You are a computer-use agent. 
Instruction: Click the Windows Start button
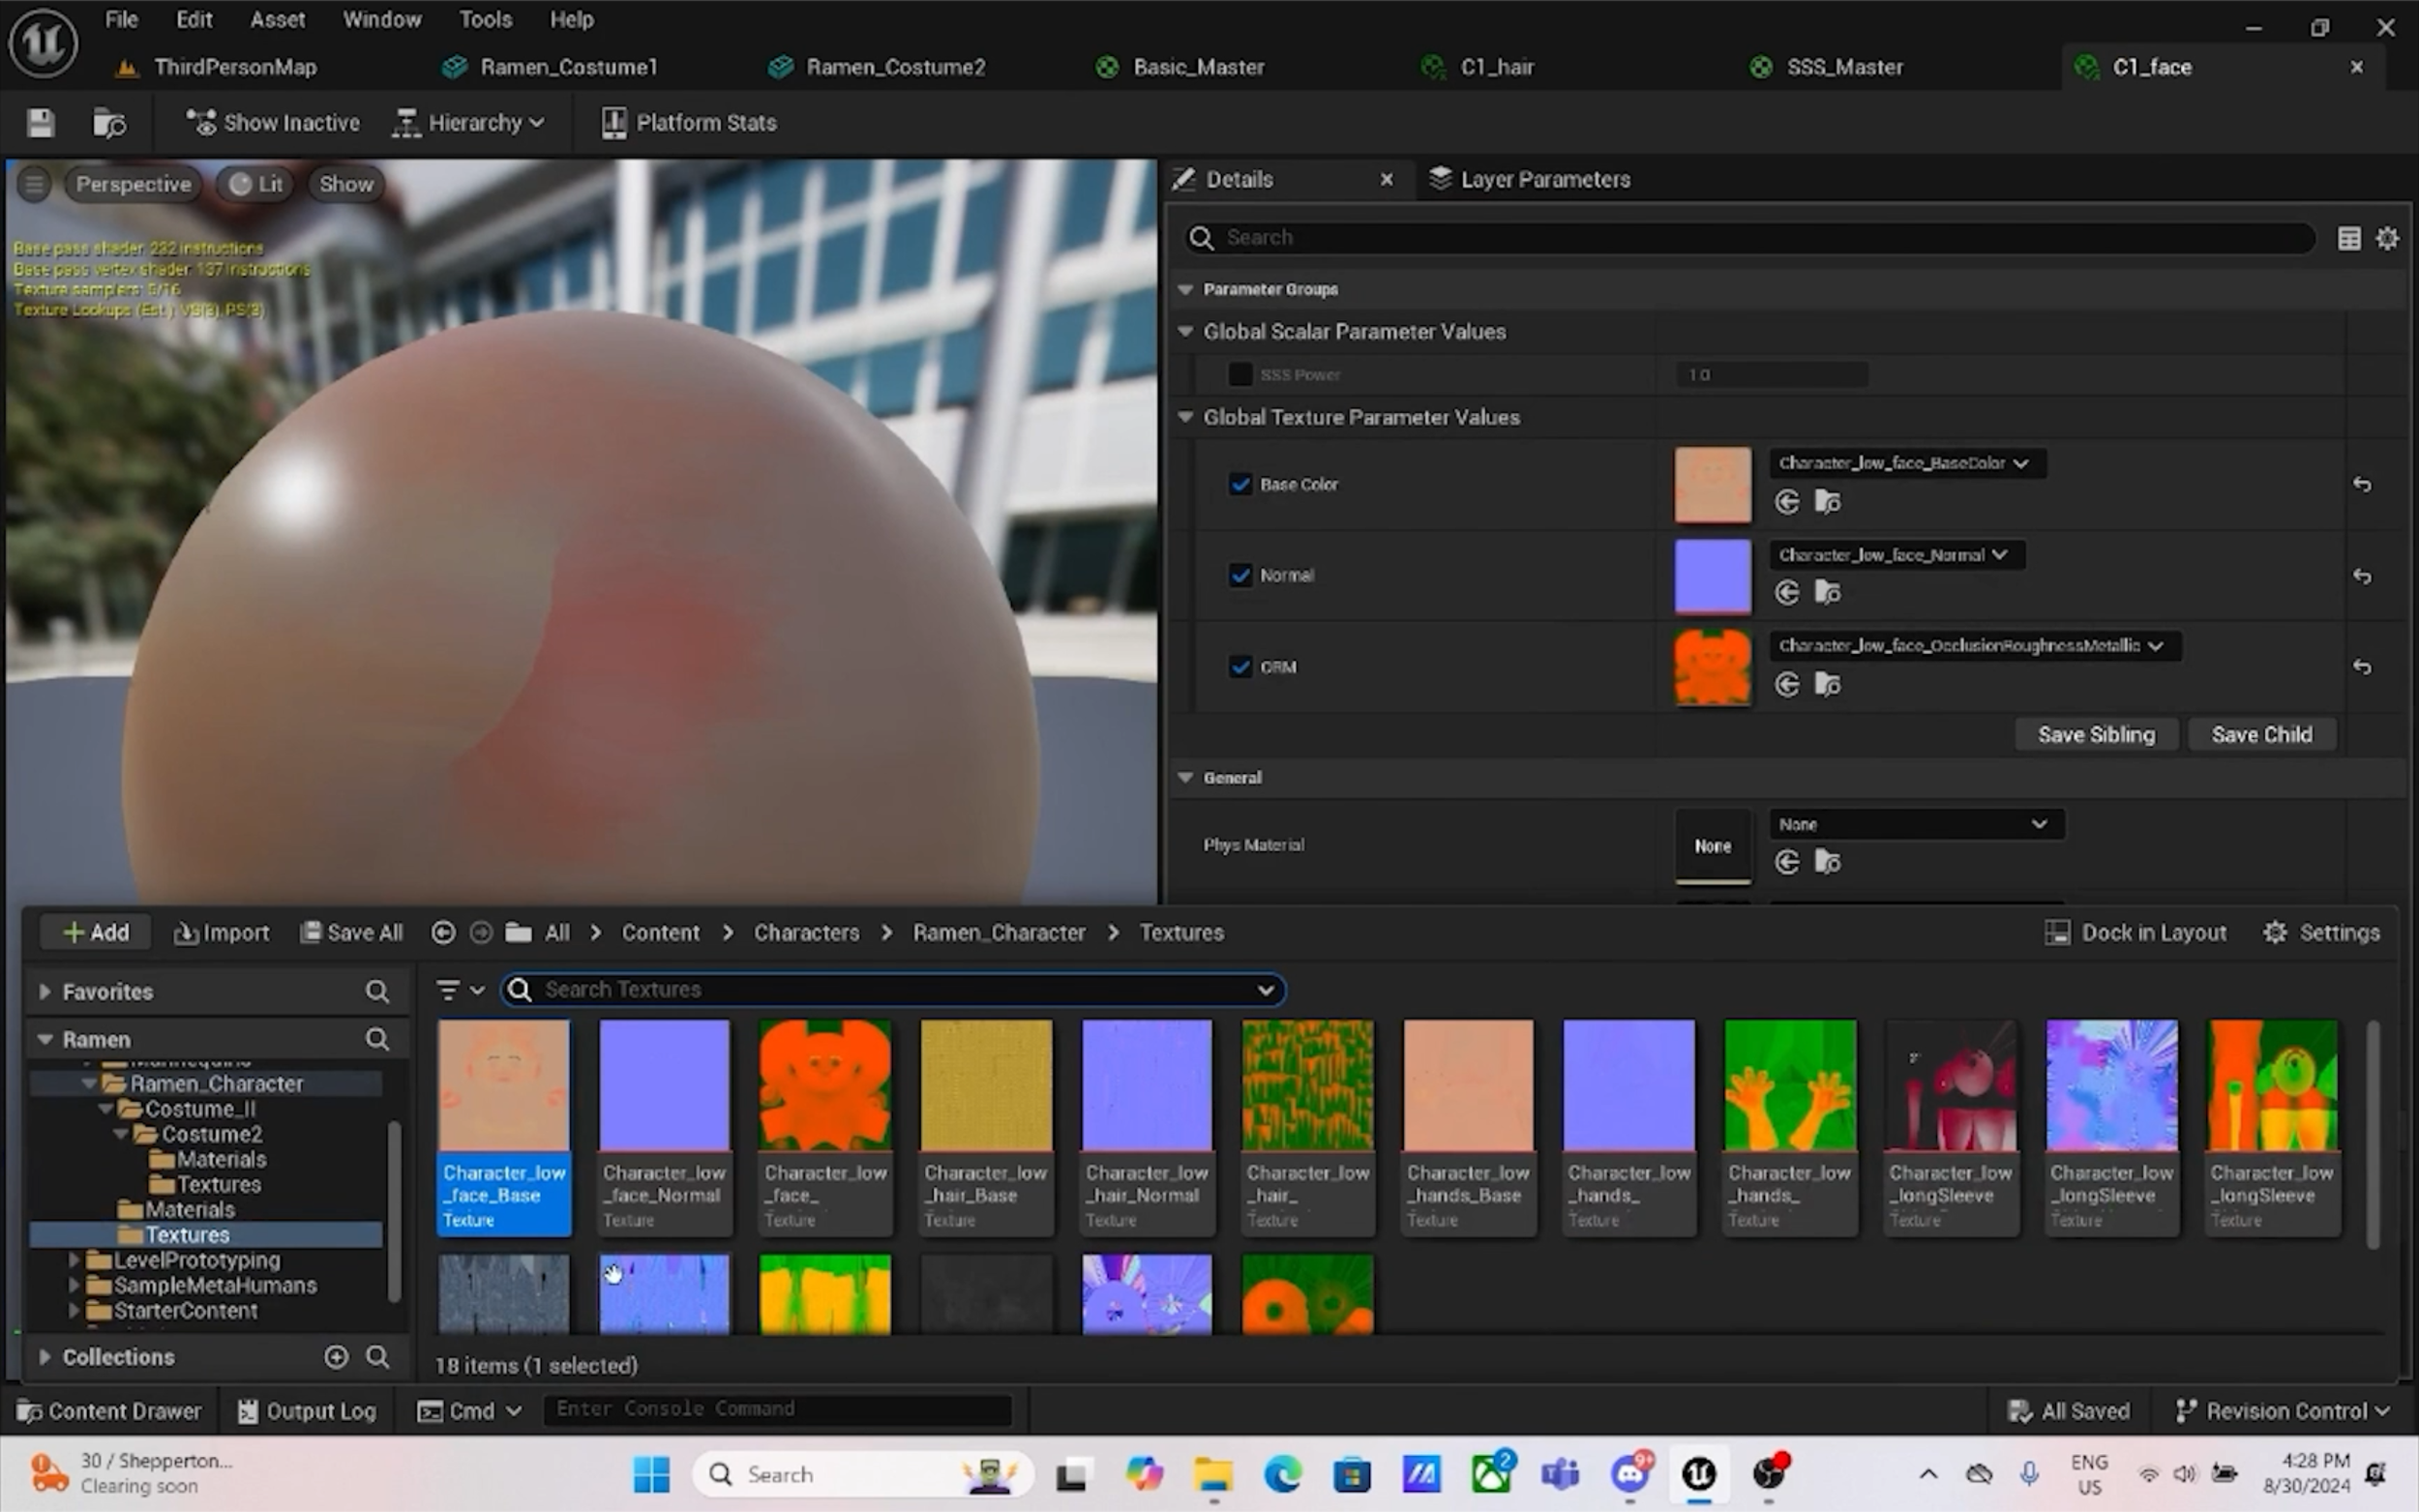(x=652, y=1474)
